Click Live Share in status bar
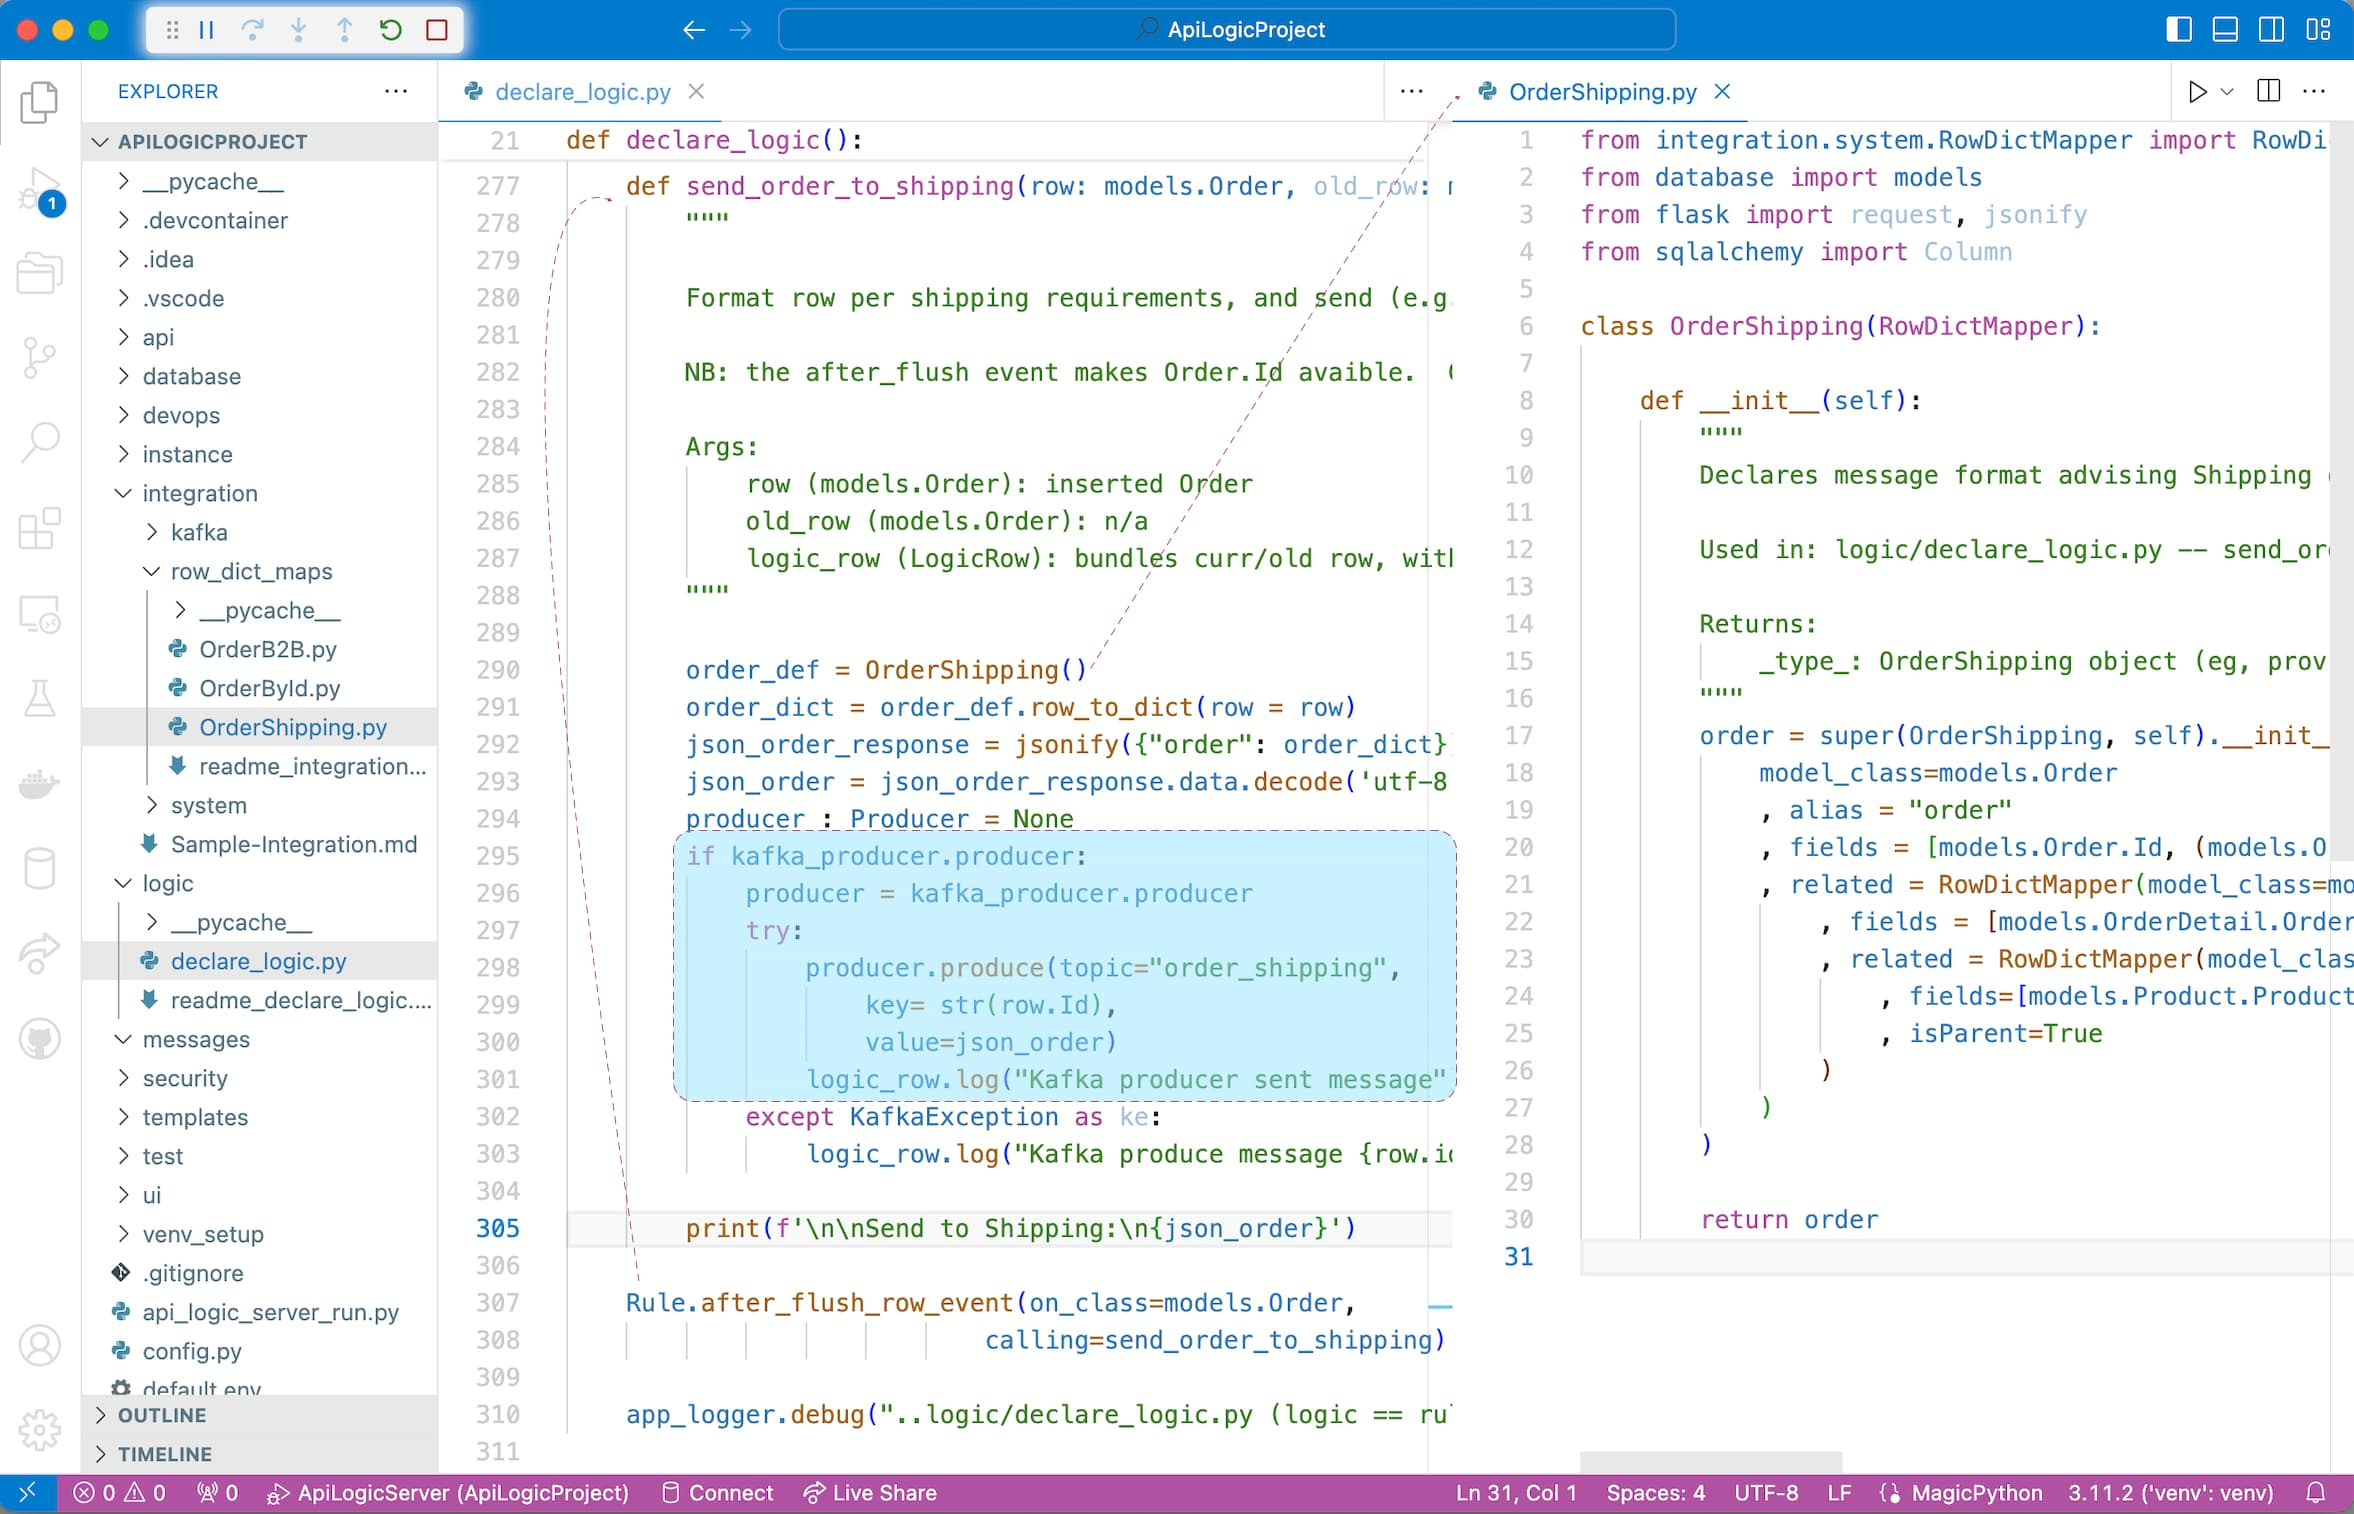2354x1514 pixels. click(x=870, y=1493)
